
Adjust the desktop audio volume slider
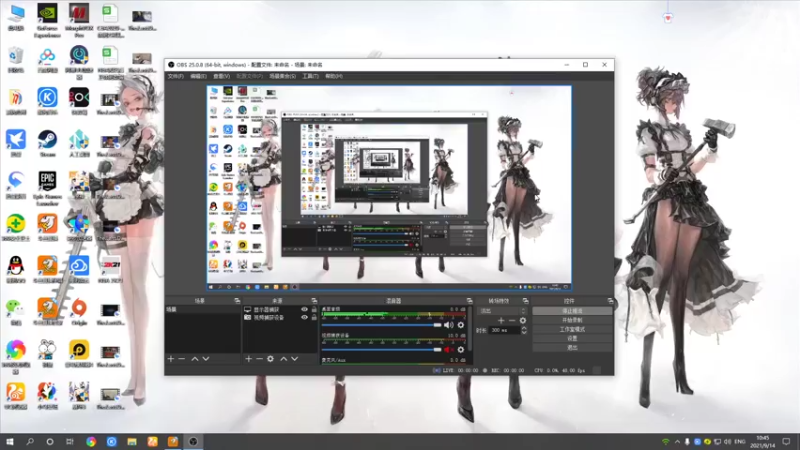click(382, 325)
